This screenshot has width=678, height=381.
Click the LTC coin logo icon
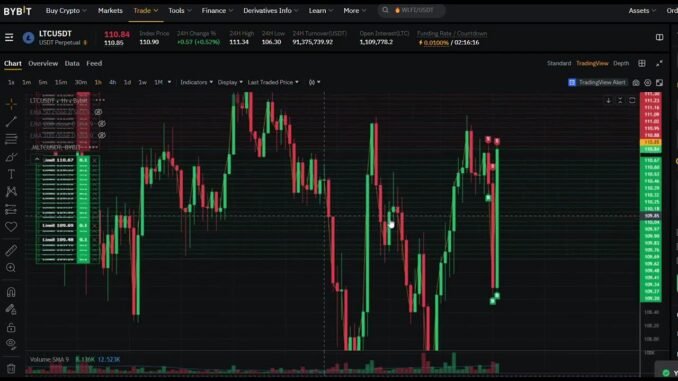(29, 38)
